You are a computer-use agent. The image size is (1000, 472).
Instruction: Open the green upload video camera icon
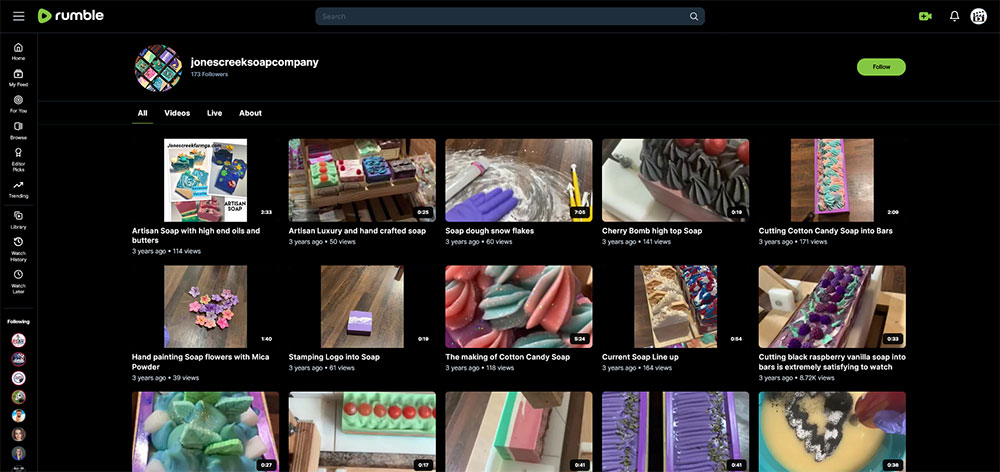click(925, 17)
